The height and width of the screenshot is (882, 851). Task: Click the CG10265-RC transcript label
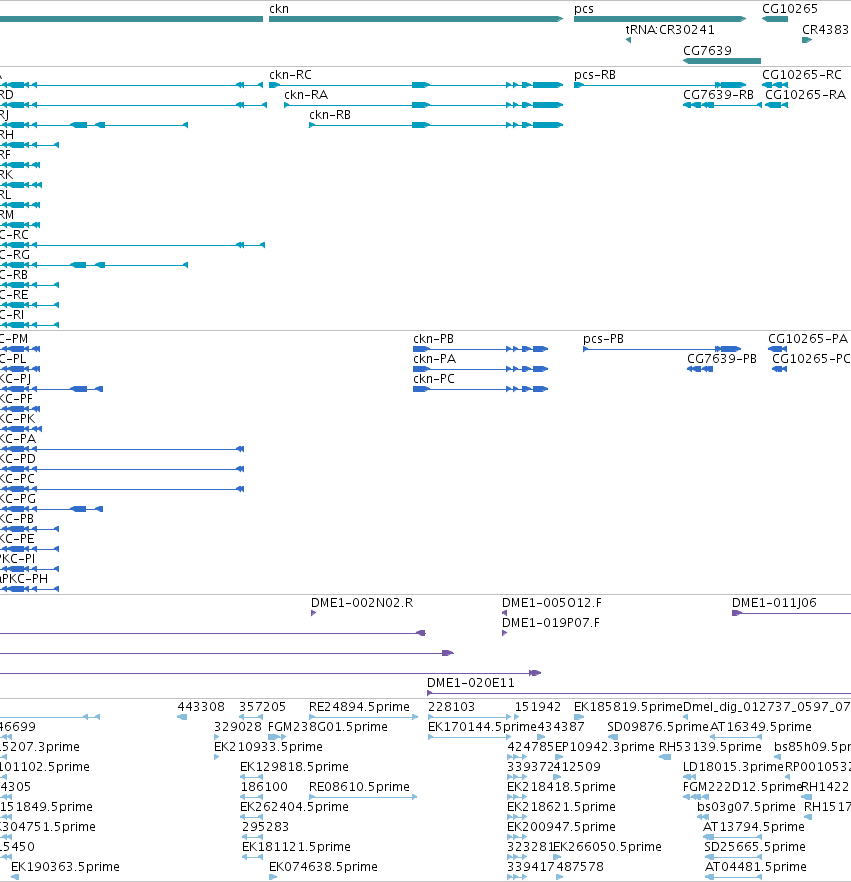point(802,75)
